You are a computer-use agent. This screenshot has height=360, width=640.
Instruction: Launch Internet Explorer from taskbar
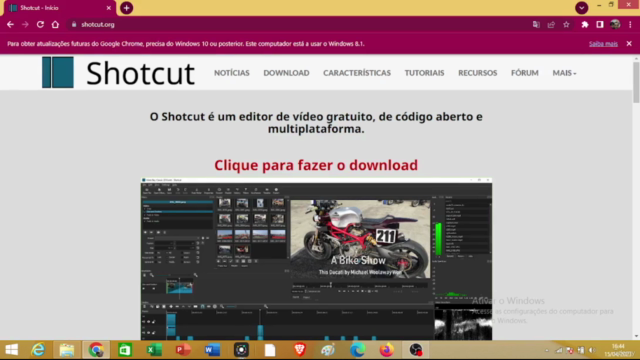[x=38, y=350]
